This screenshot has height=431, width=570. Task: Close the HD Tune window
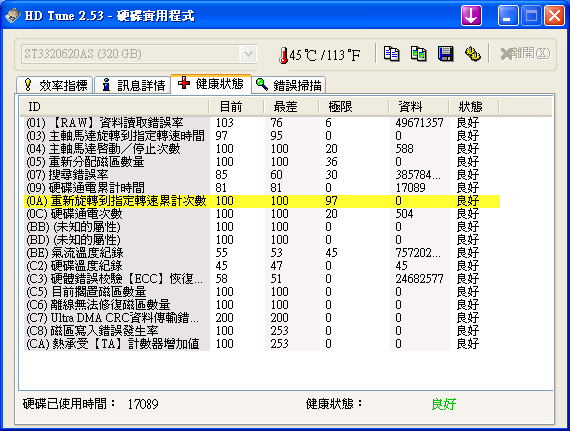(x=554, y=16)
